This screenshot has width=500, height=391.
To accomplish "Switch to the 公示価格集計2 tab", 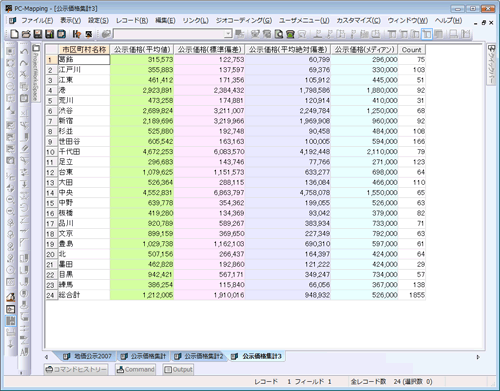I will click(199, 356).
